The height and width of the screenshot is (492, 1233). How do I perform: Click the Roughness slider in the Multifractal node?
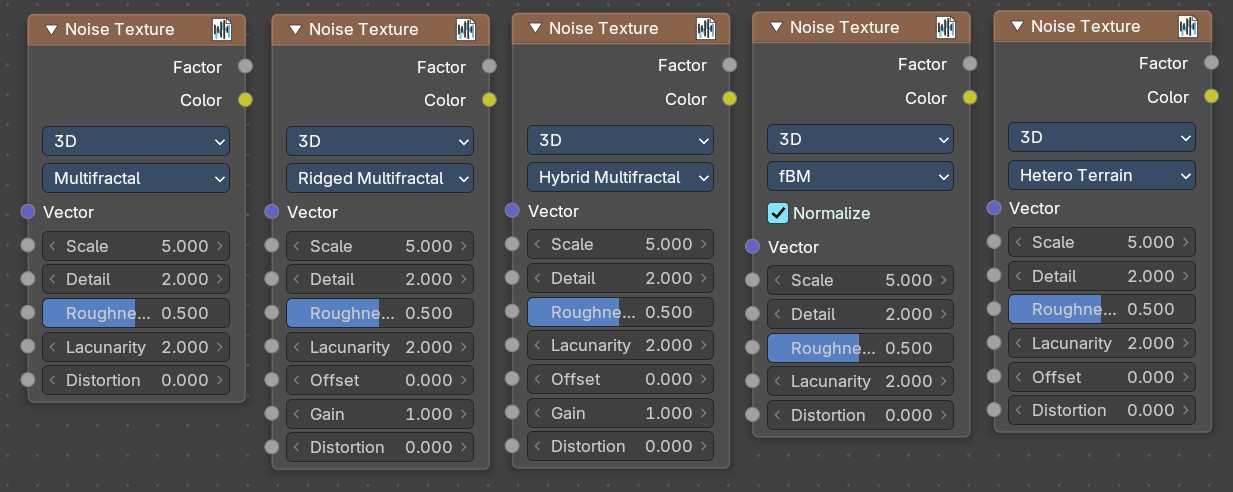(136, 313)
